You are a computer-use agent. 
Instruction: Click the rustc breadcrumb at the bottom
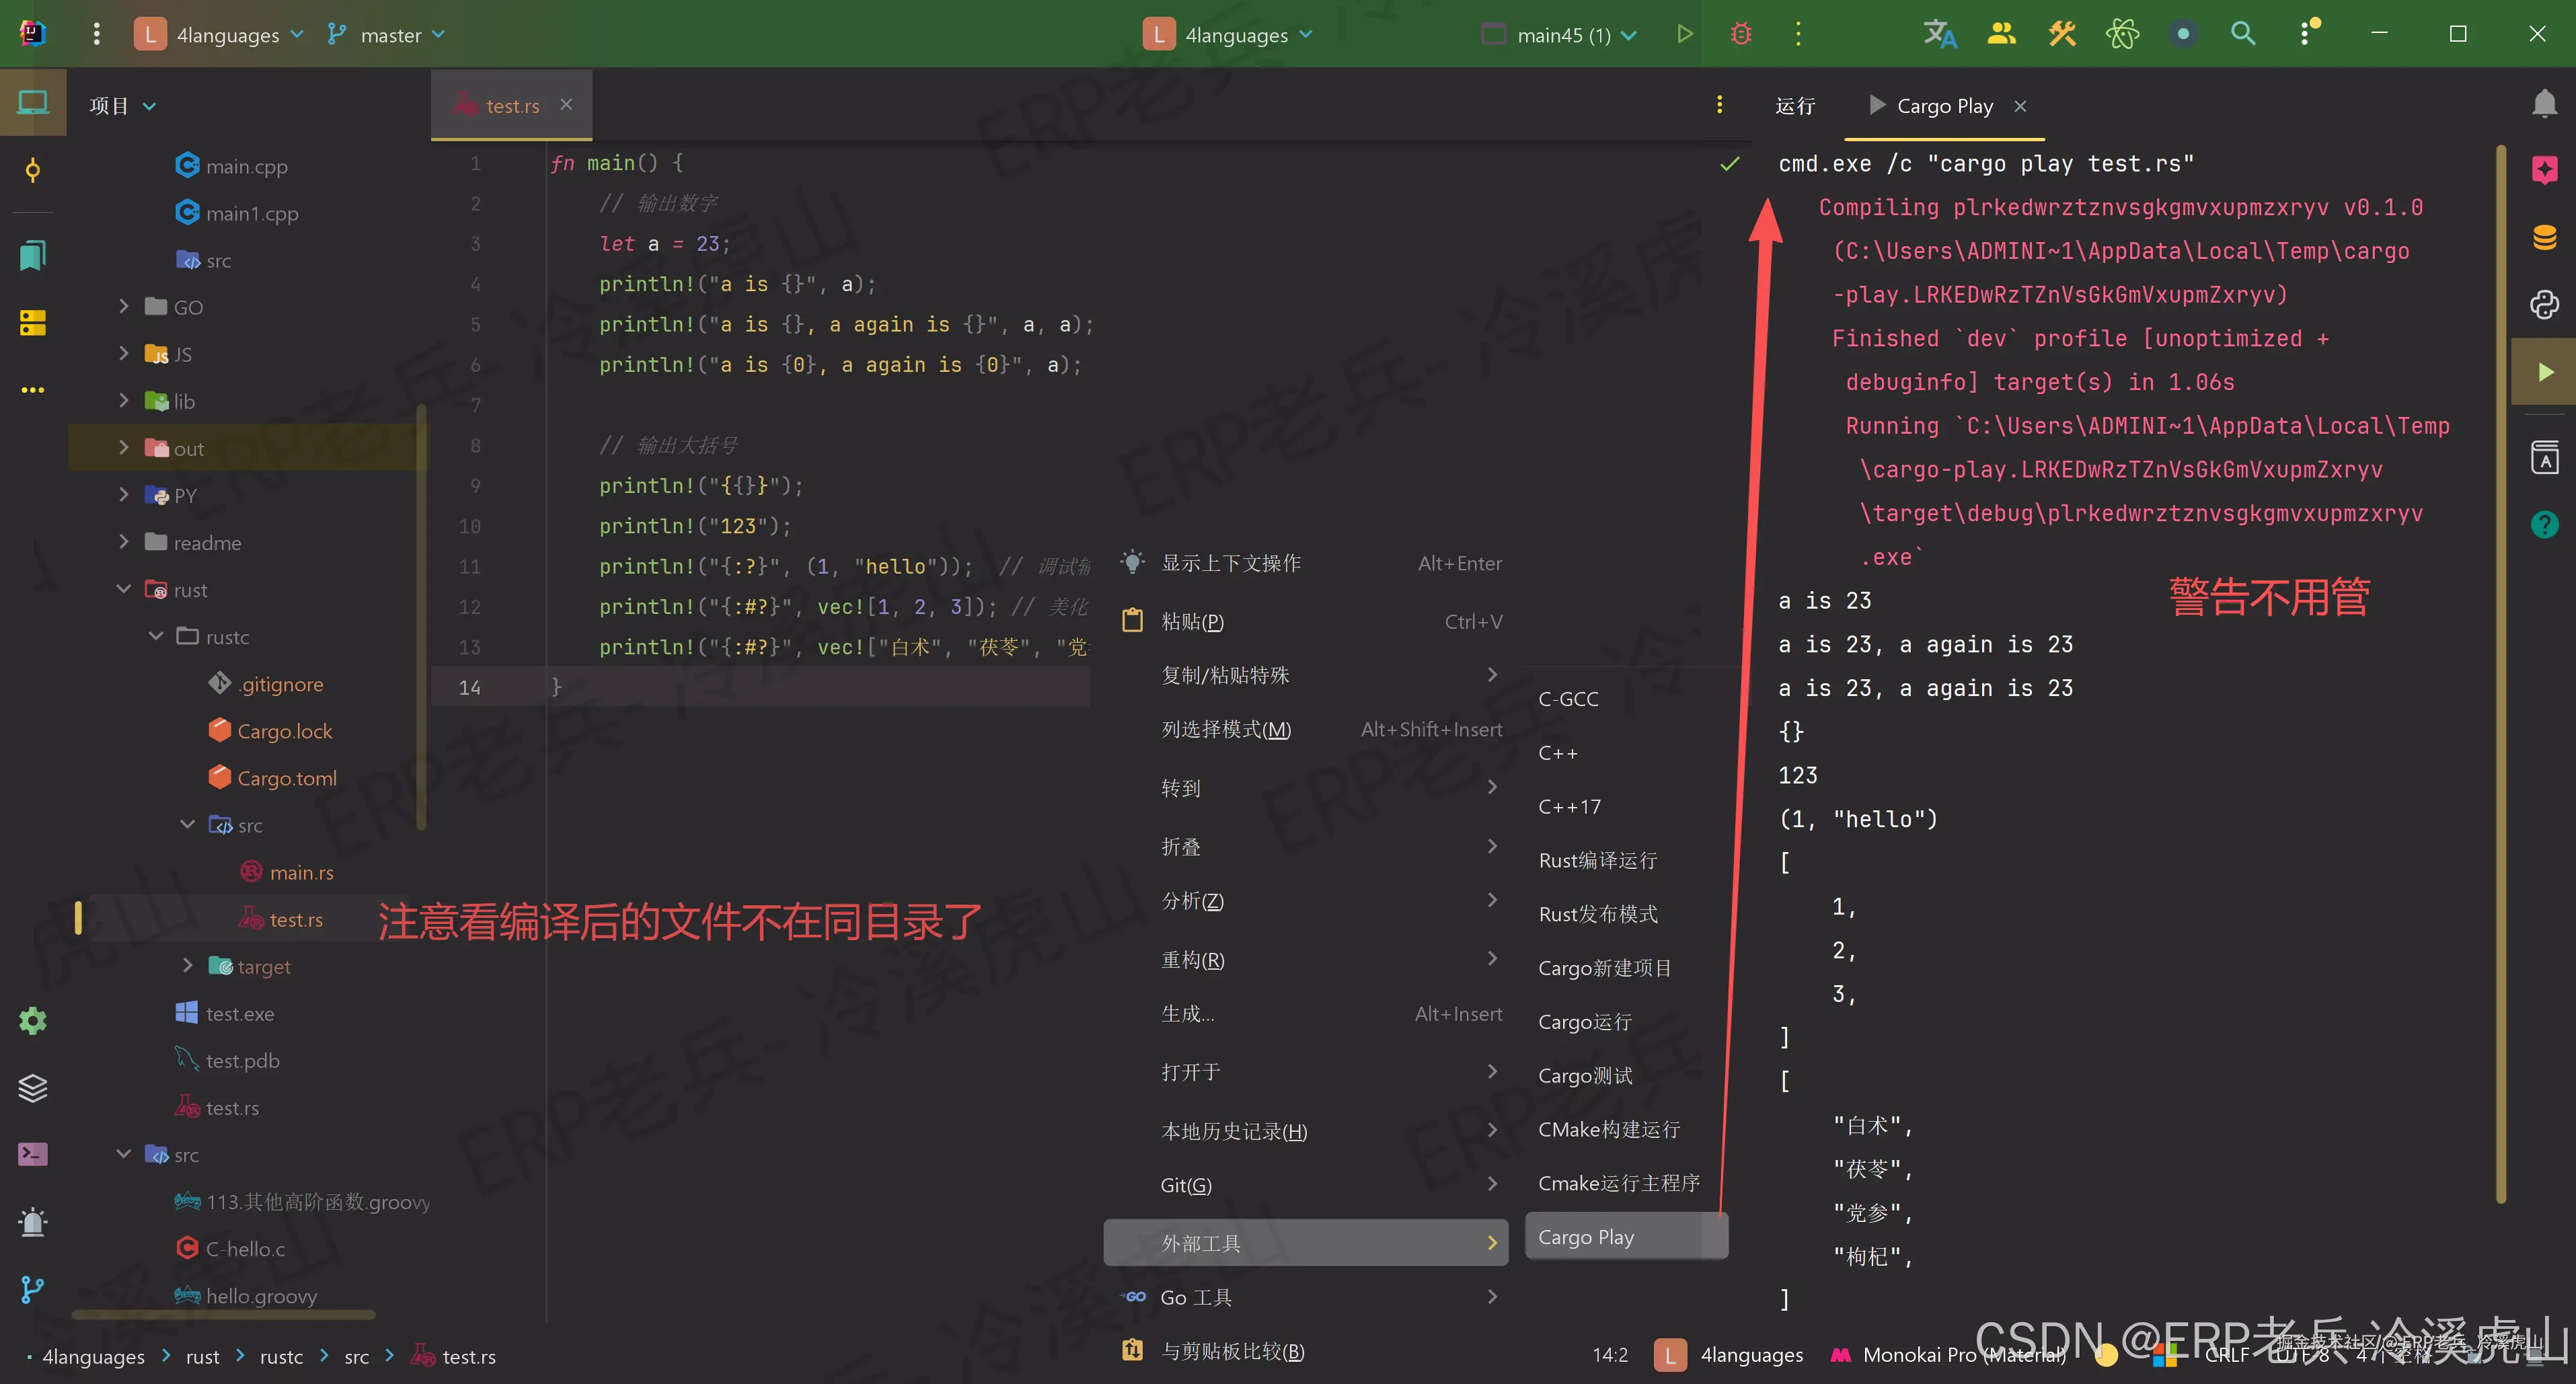coord(281,1356)
